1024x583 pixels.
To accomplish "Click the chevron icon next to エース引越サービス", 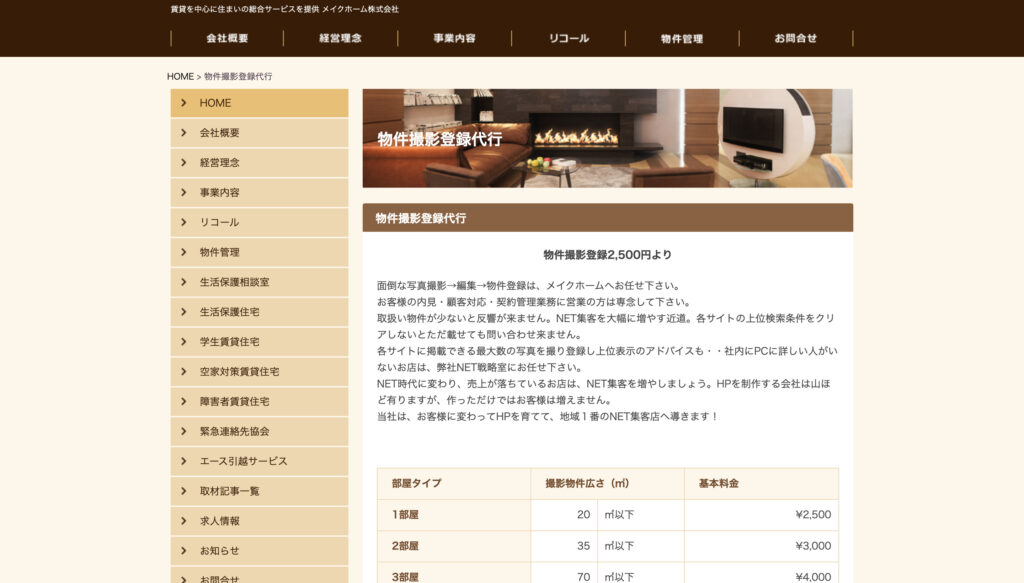I will coord(184,461).
